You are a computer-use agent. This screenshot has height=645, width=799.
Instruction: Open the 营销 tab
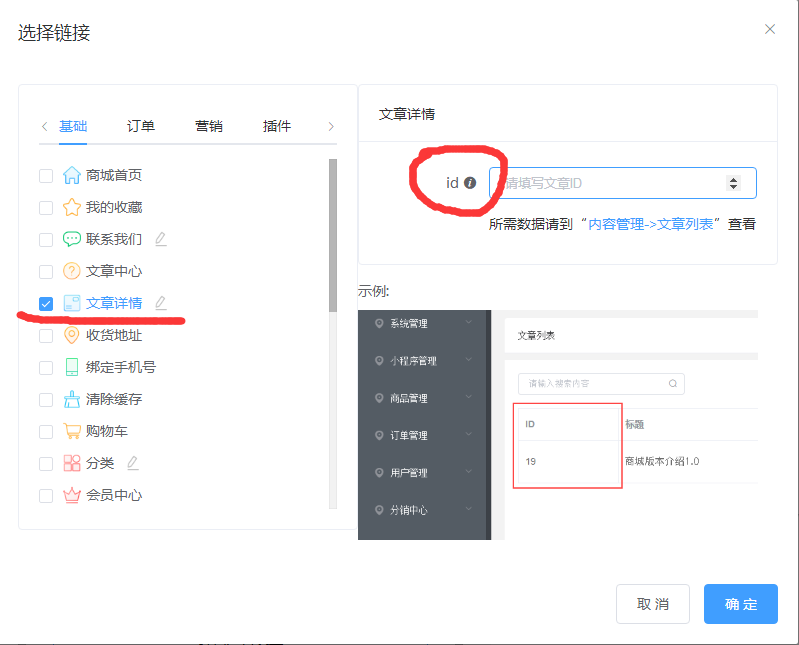point(209,126)
